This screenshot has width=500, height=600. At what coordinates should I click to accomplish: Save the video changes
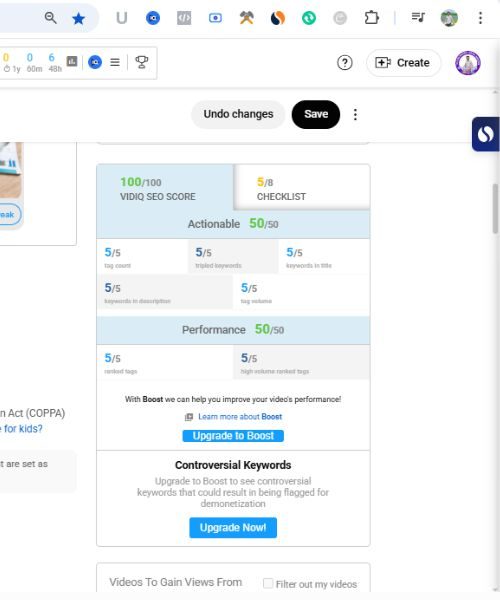[316, 114]
